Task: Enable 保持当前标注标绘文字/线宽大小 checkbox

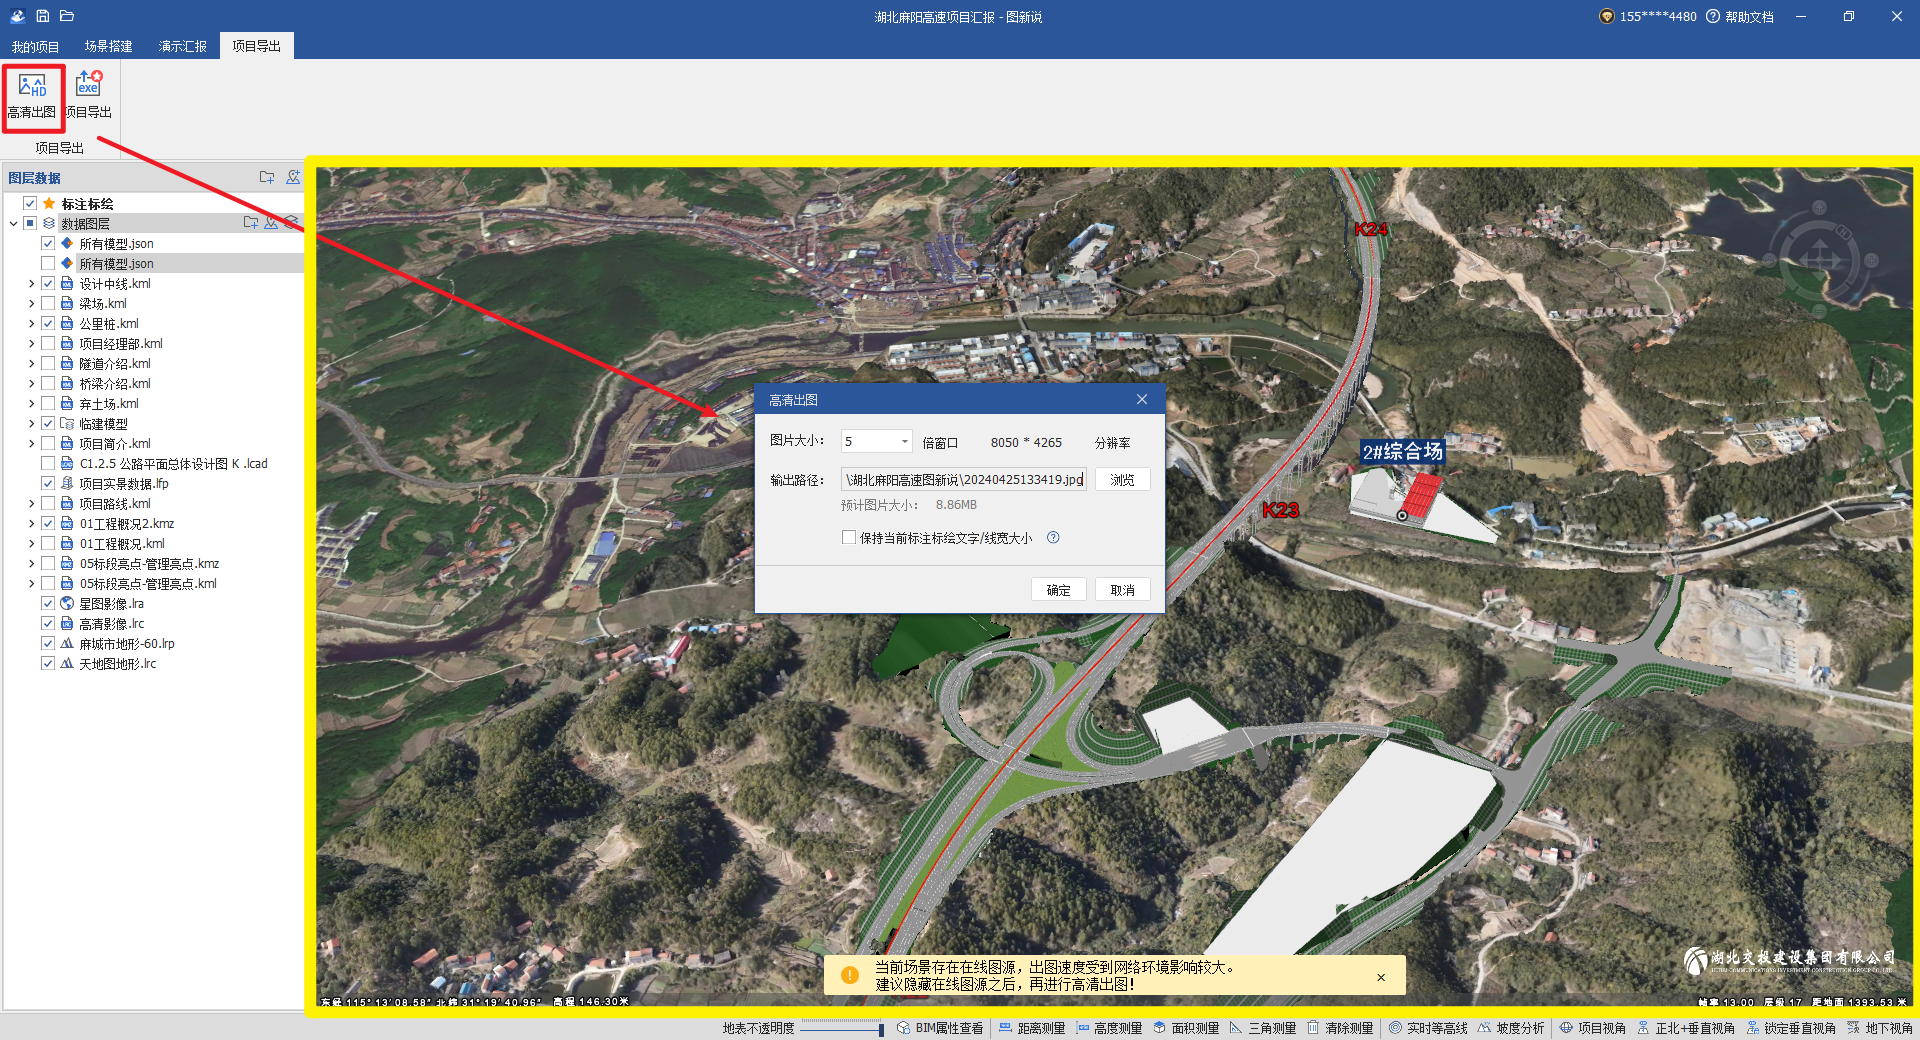Action: point(849,538)
